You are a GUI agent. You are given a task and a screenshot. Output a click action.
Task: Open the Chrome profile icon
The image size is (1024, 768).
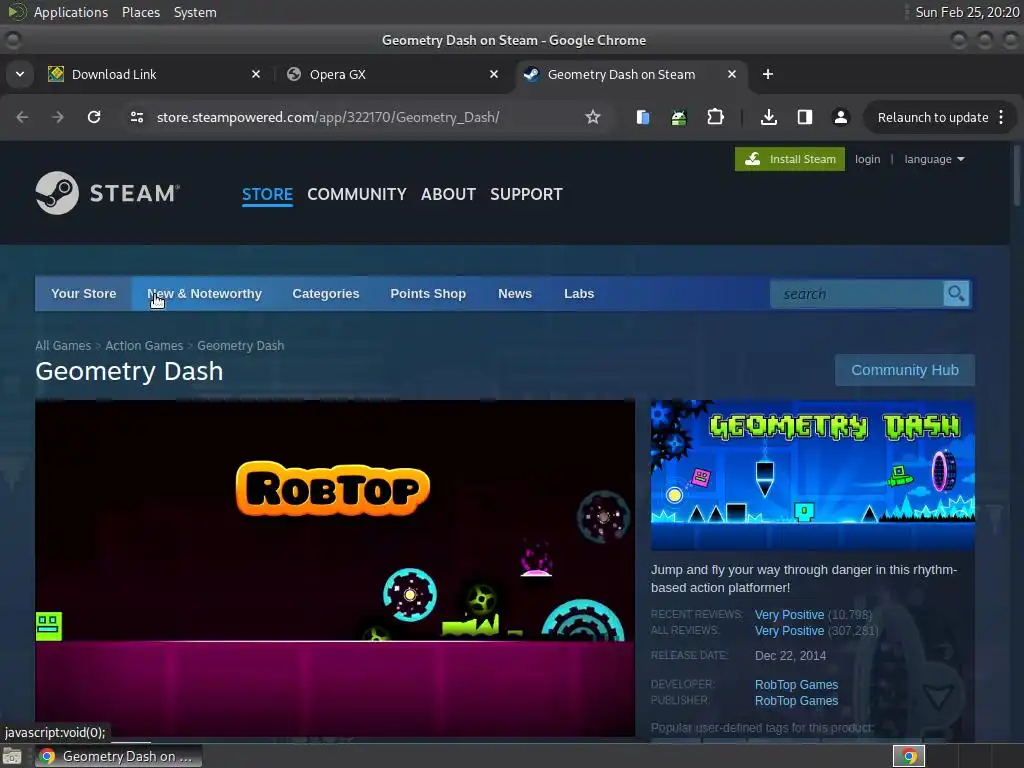point(840,117)
